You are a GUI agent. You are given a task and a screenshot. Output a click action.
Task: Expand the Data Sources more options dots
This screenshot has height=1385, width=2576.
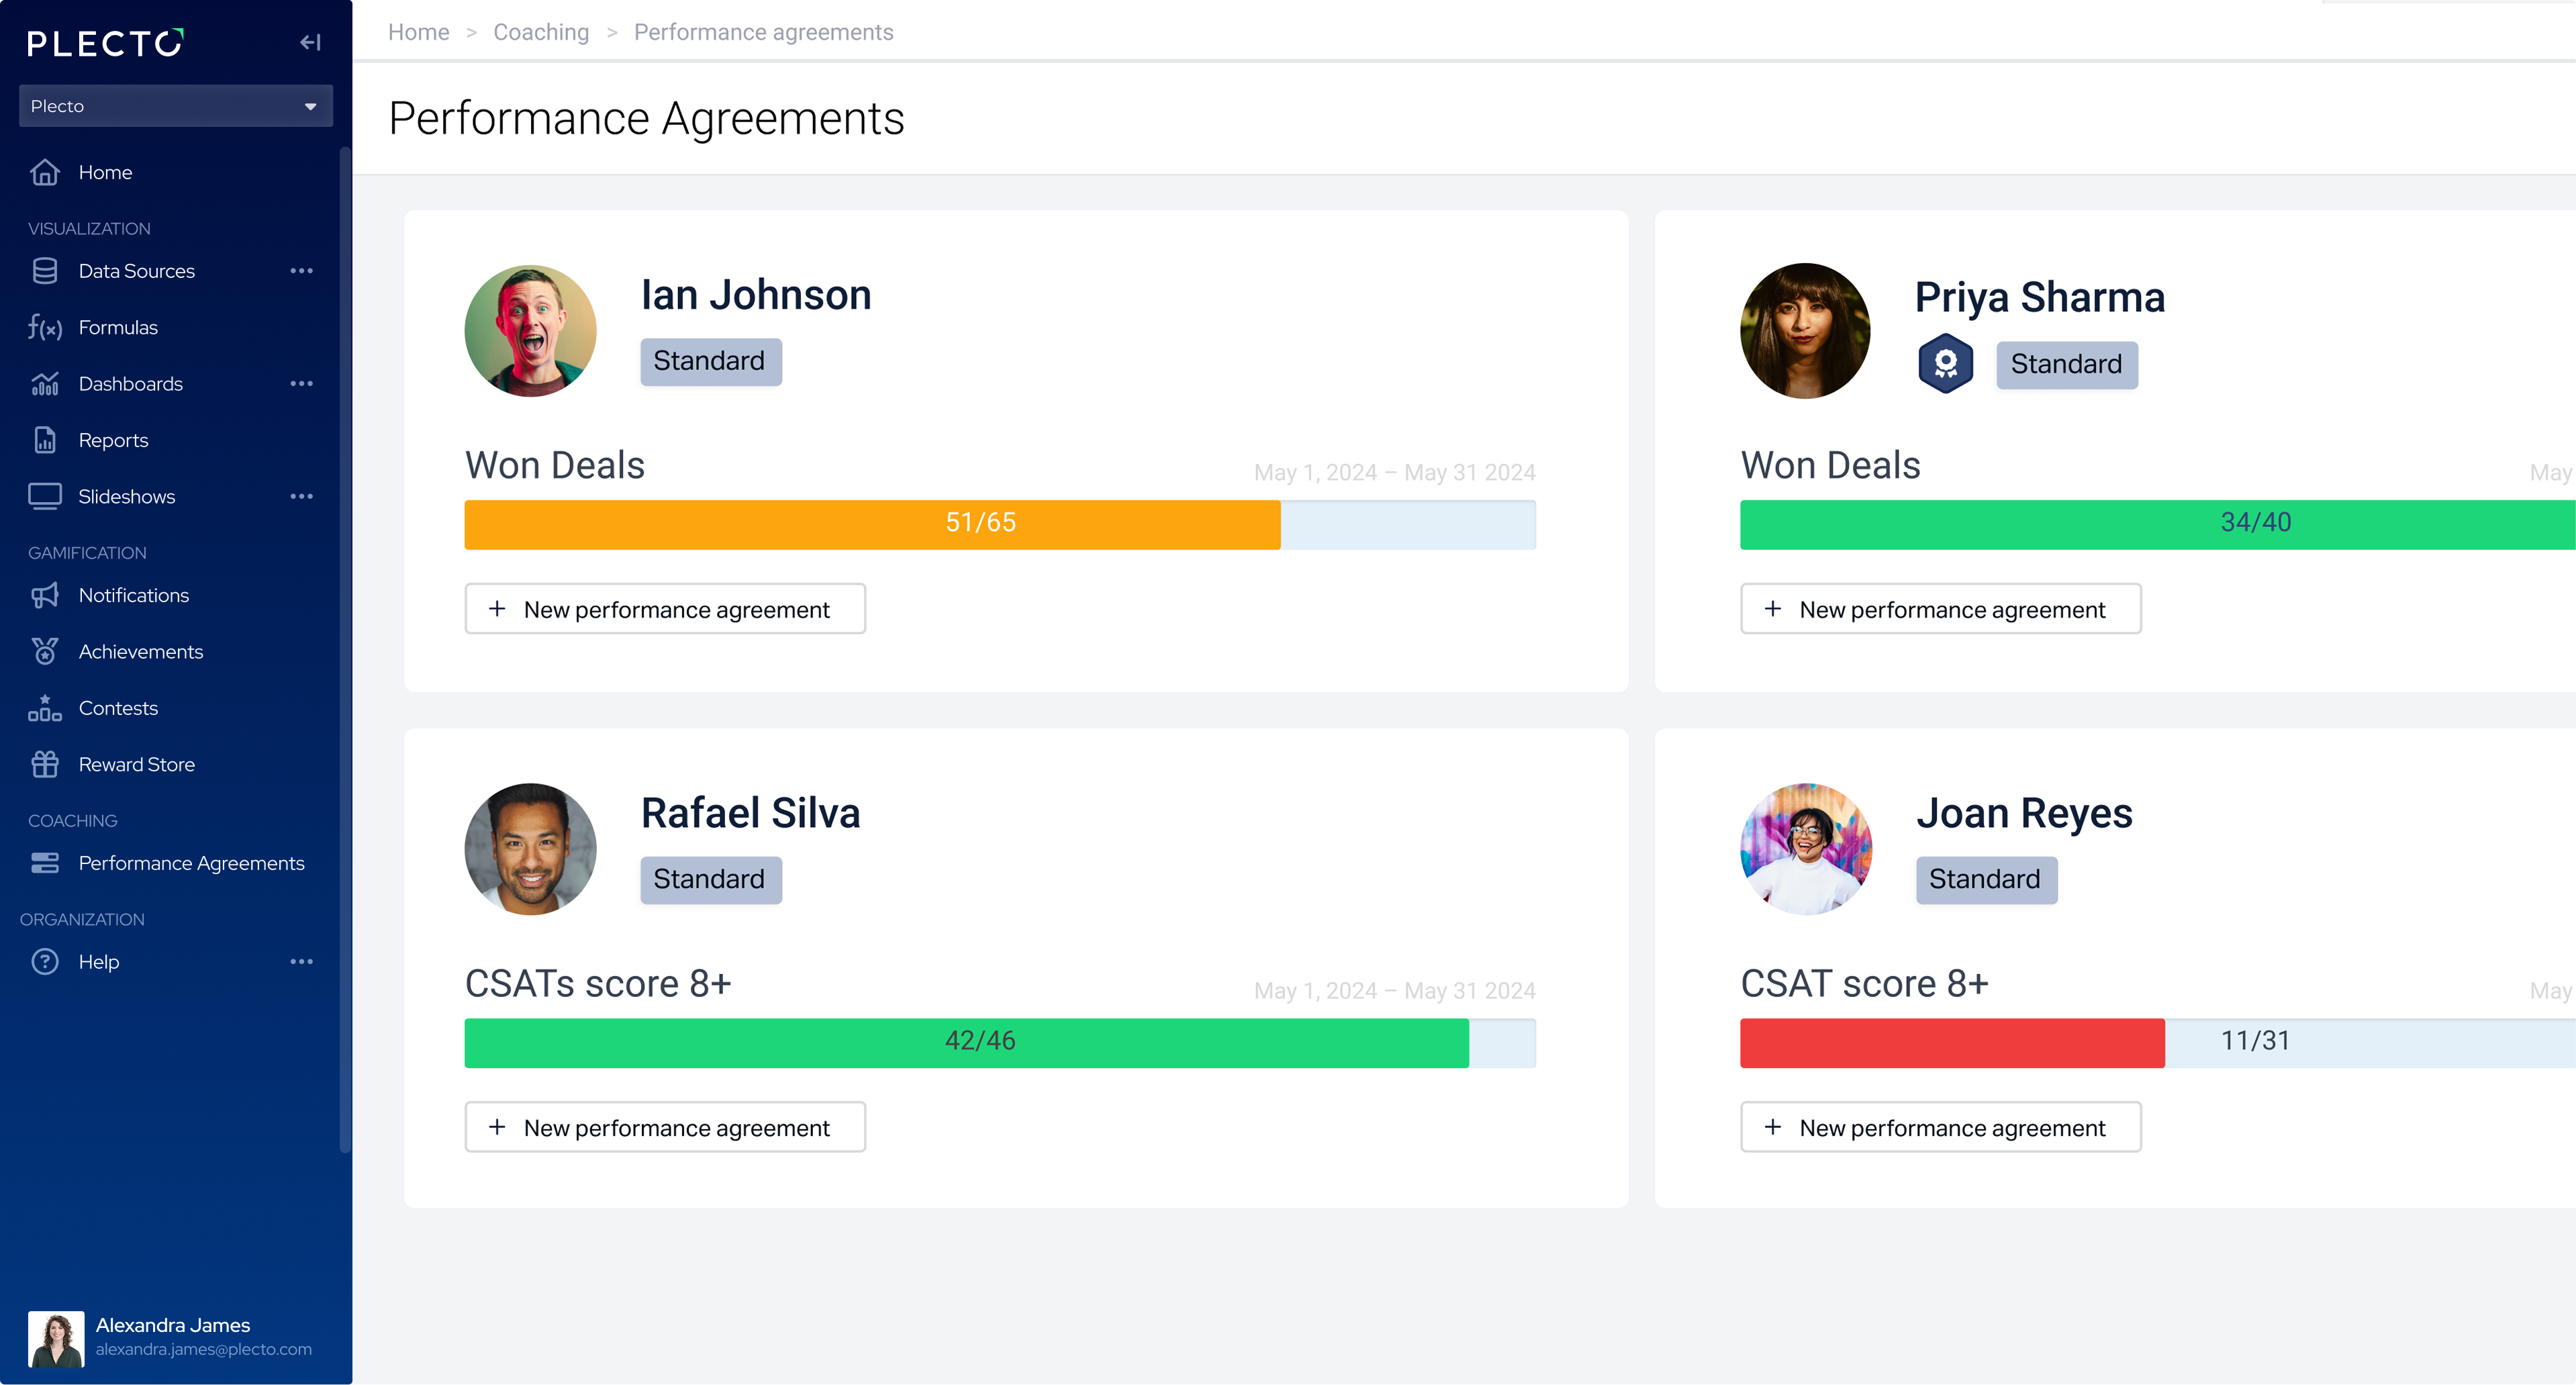click(x=302, y=271)
